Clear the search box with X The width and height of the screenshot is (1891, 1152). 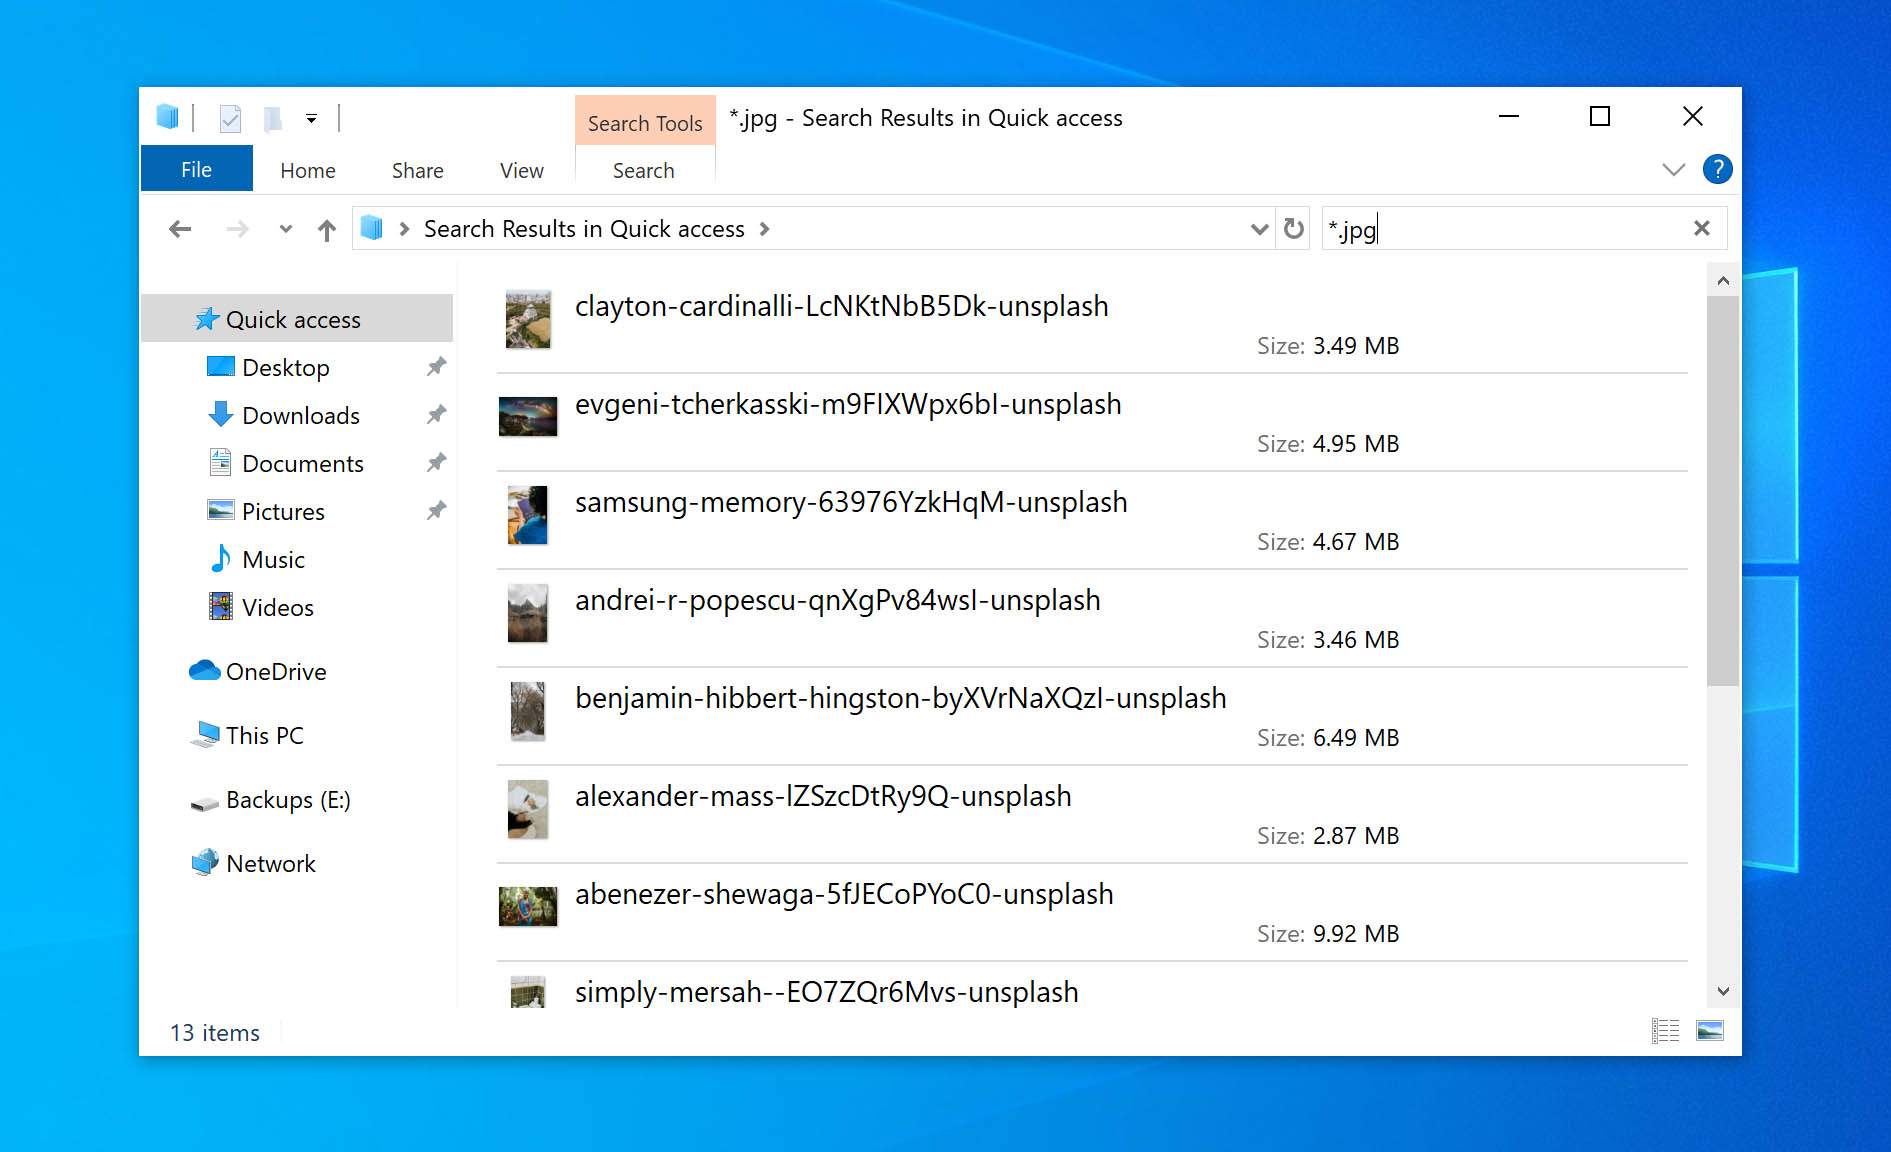1702,228
